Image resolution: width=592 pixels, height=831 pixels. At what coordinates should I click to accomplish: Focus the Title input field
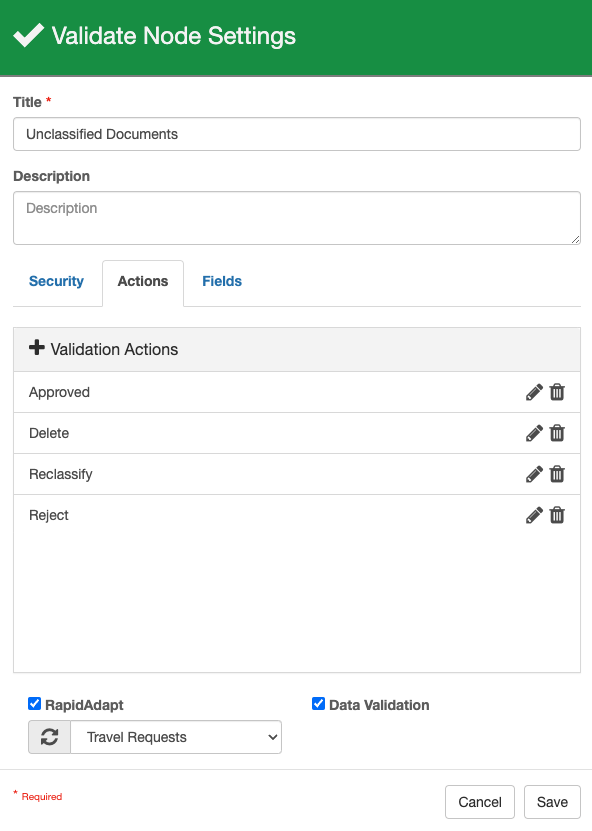(x=297, y=134)
